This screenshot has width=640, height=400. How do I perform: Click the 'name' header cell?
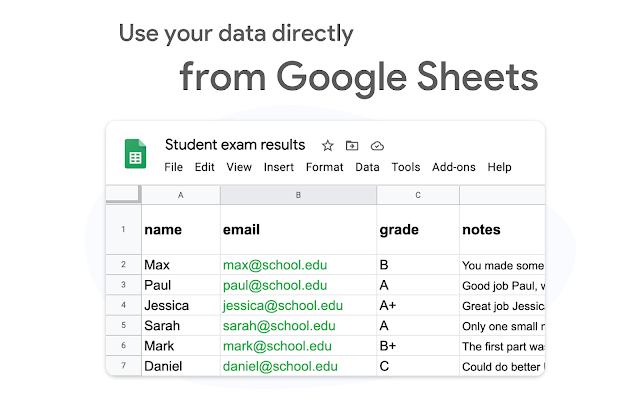[181, 229]
